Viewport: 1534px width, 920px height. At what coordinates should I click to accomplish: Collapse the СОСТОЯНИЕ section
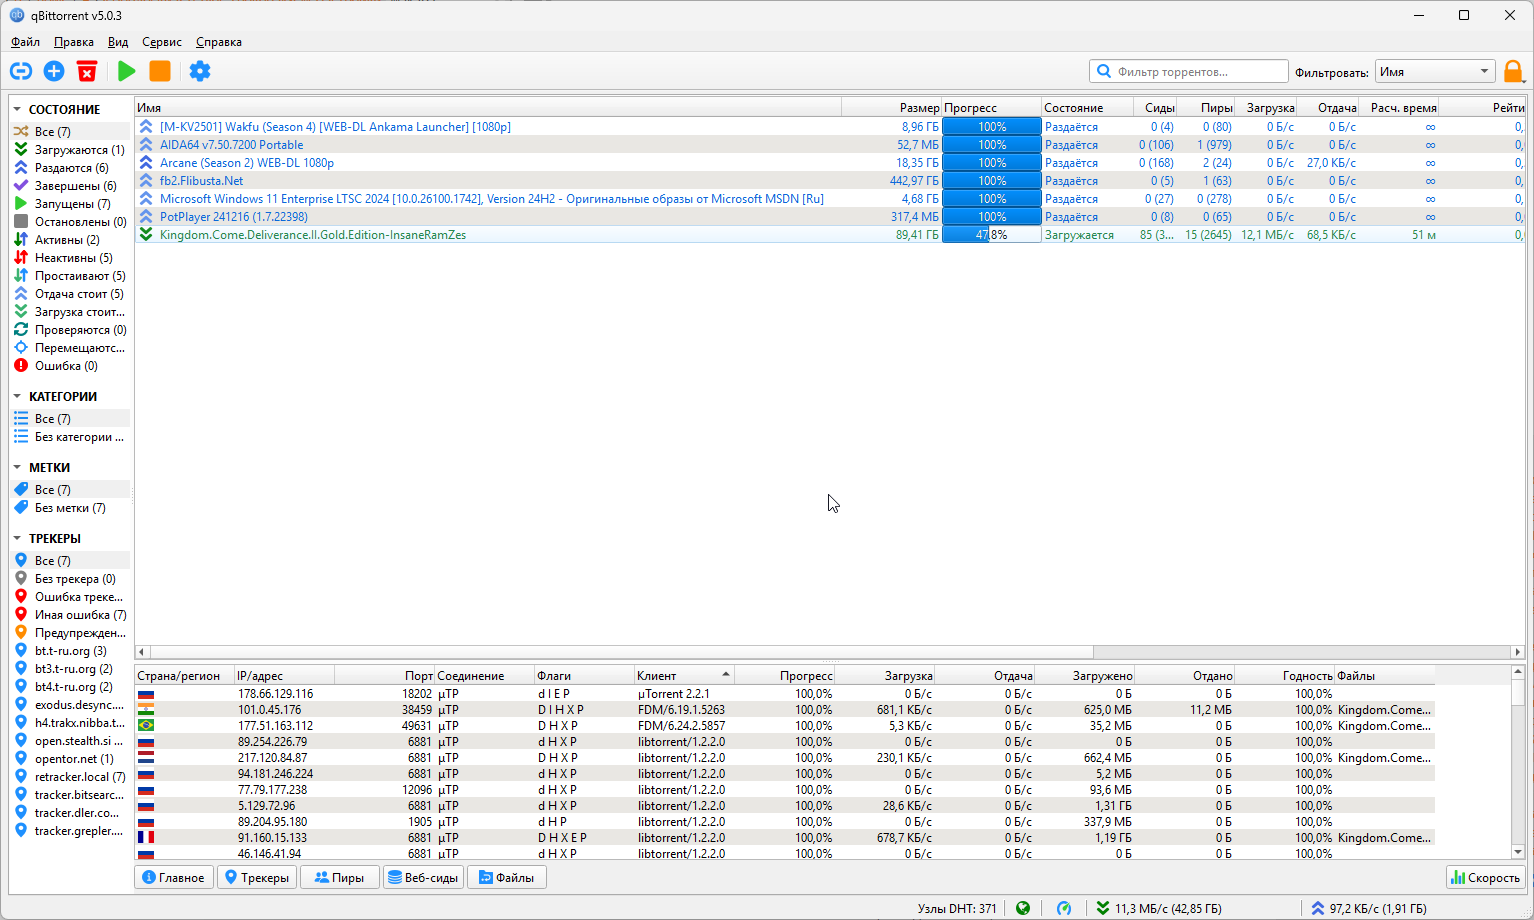click(x=17, y=109)
